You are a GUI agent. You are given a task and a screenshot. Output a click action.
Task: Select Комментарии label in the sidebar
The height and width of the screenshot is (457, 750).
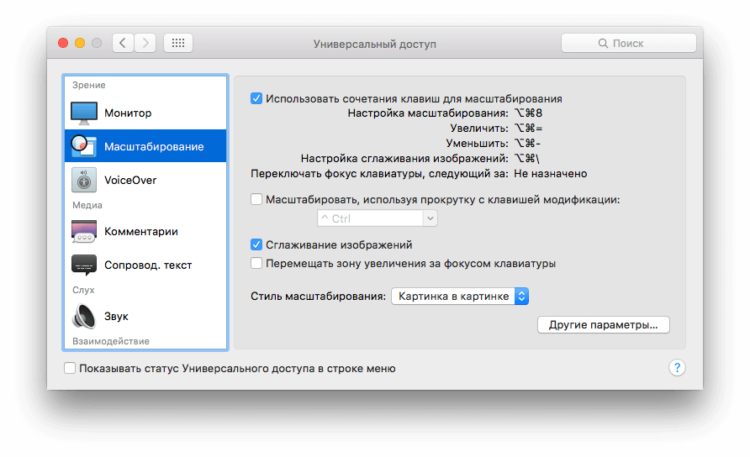[x=141, y=232]
